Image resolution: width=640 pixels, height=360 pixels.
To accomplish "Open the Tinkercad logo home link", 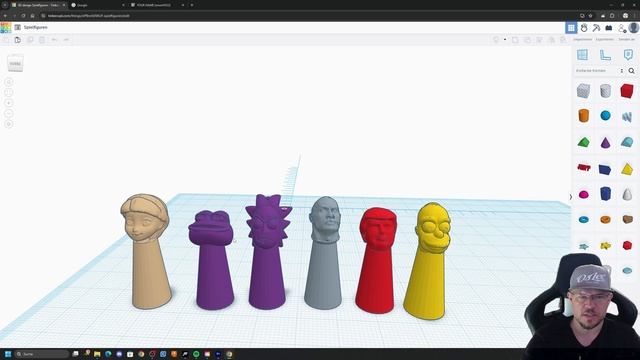I will 6,27.
